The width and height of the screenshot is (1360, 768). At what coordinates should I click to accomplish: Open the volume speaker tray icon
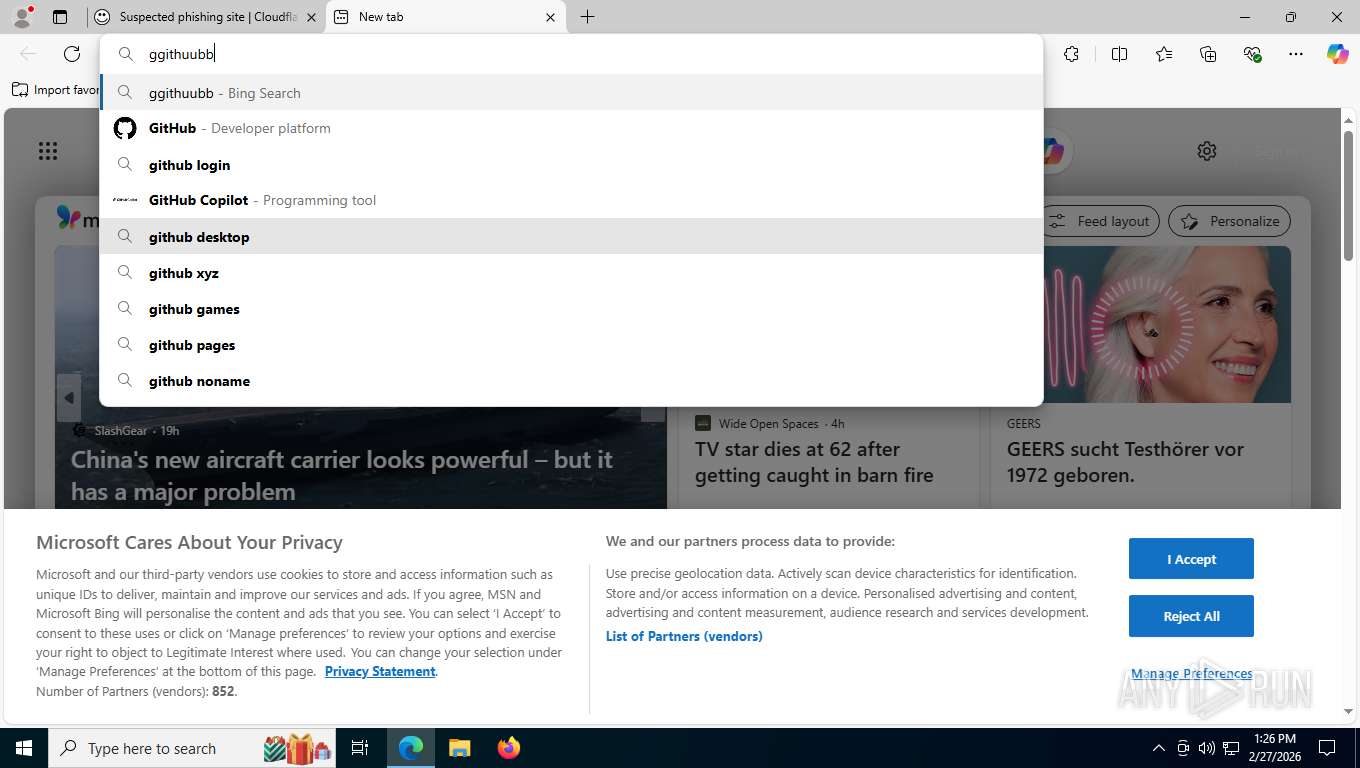pyautogui.click(x=1207, y=748)
